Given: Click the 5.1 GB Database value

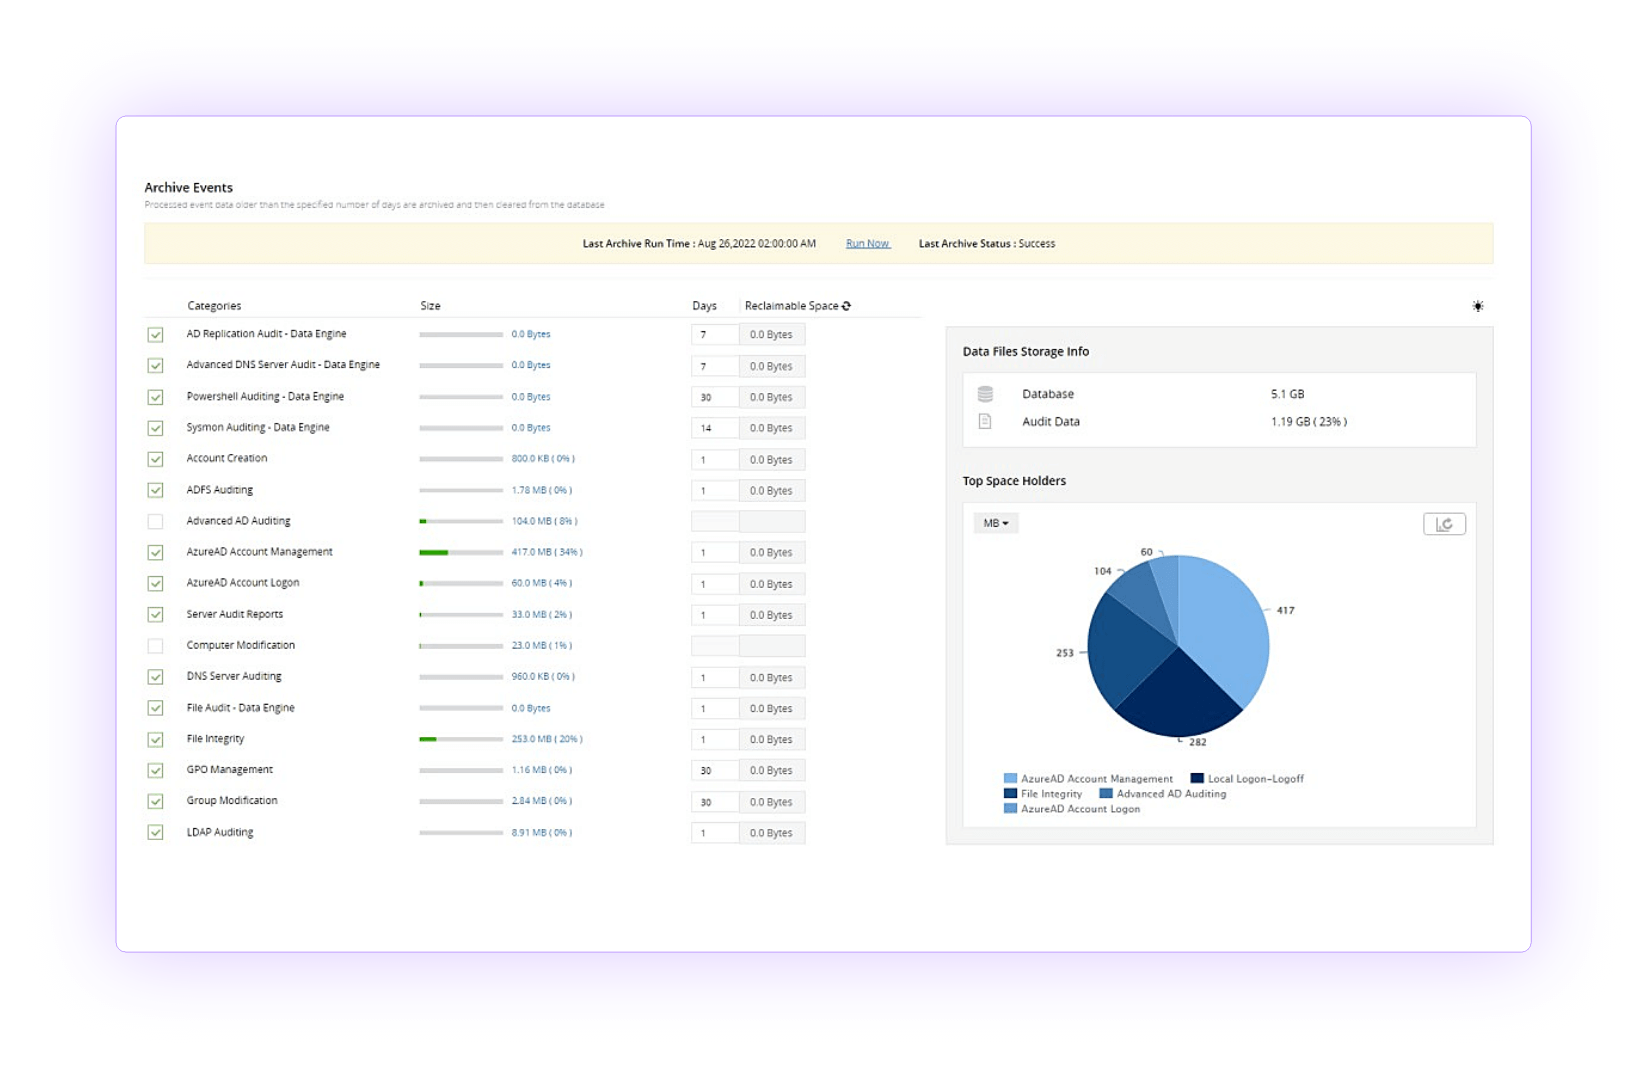Looking at the screenshot, I should tap(1287, 394).
